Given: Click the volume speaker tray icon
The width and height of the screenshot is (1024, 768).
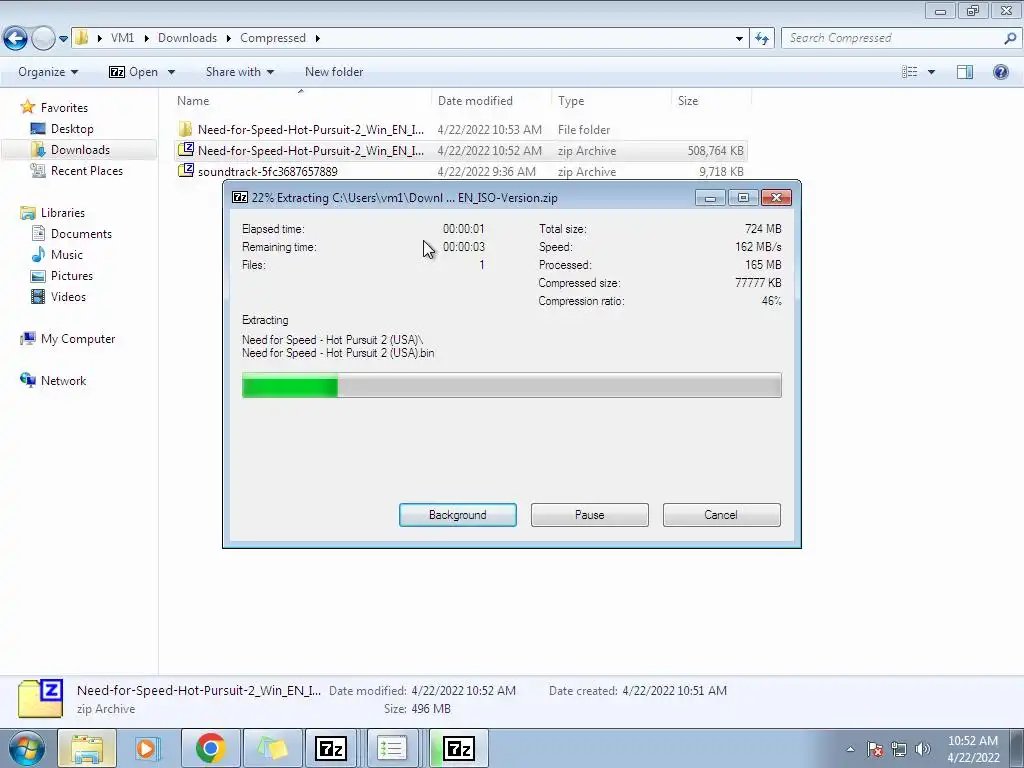Looking at the screenshot, I should click(922, 749).
